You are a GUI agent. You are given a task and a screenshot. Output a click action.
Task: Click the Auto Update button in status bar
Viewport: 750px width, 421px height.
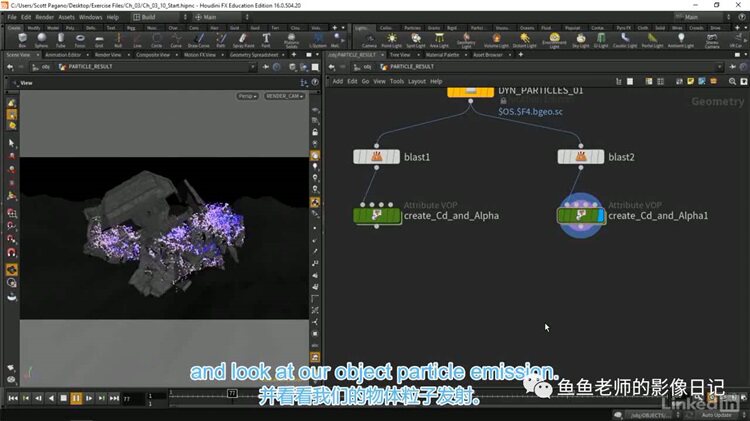pos(716,415)
